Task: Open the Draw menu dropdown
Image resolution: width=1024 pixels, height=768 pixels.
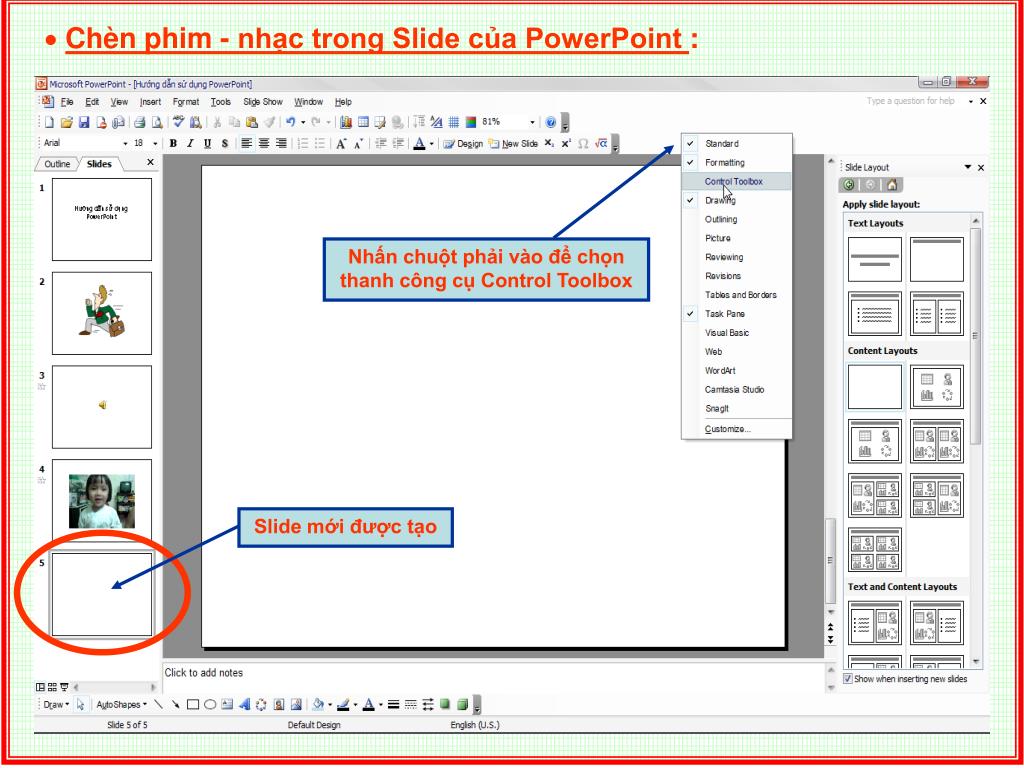Action: pos(56,705)
